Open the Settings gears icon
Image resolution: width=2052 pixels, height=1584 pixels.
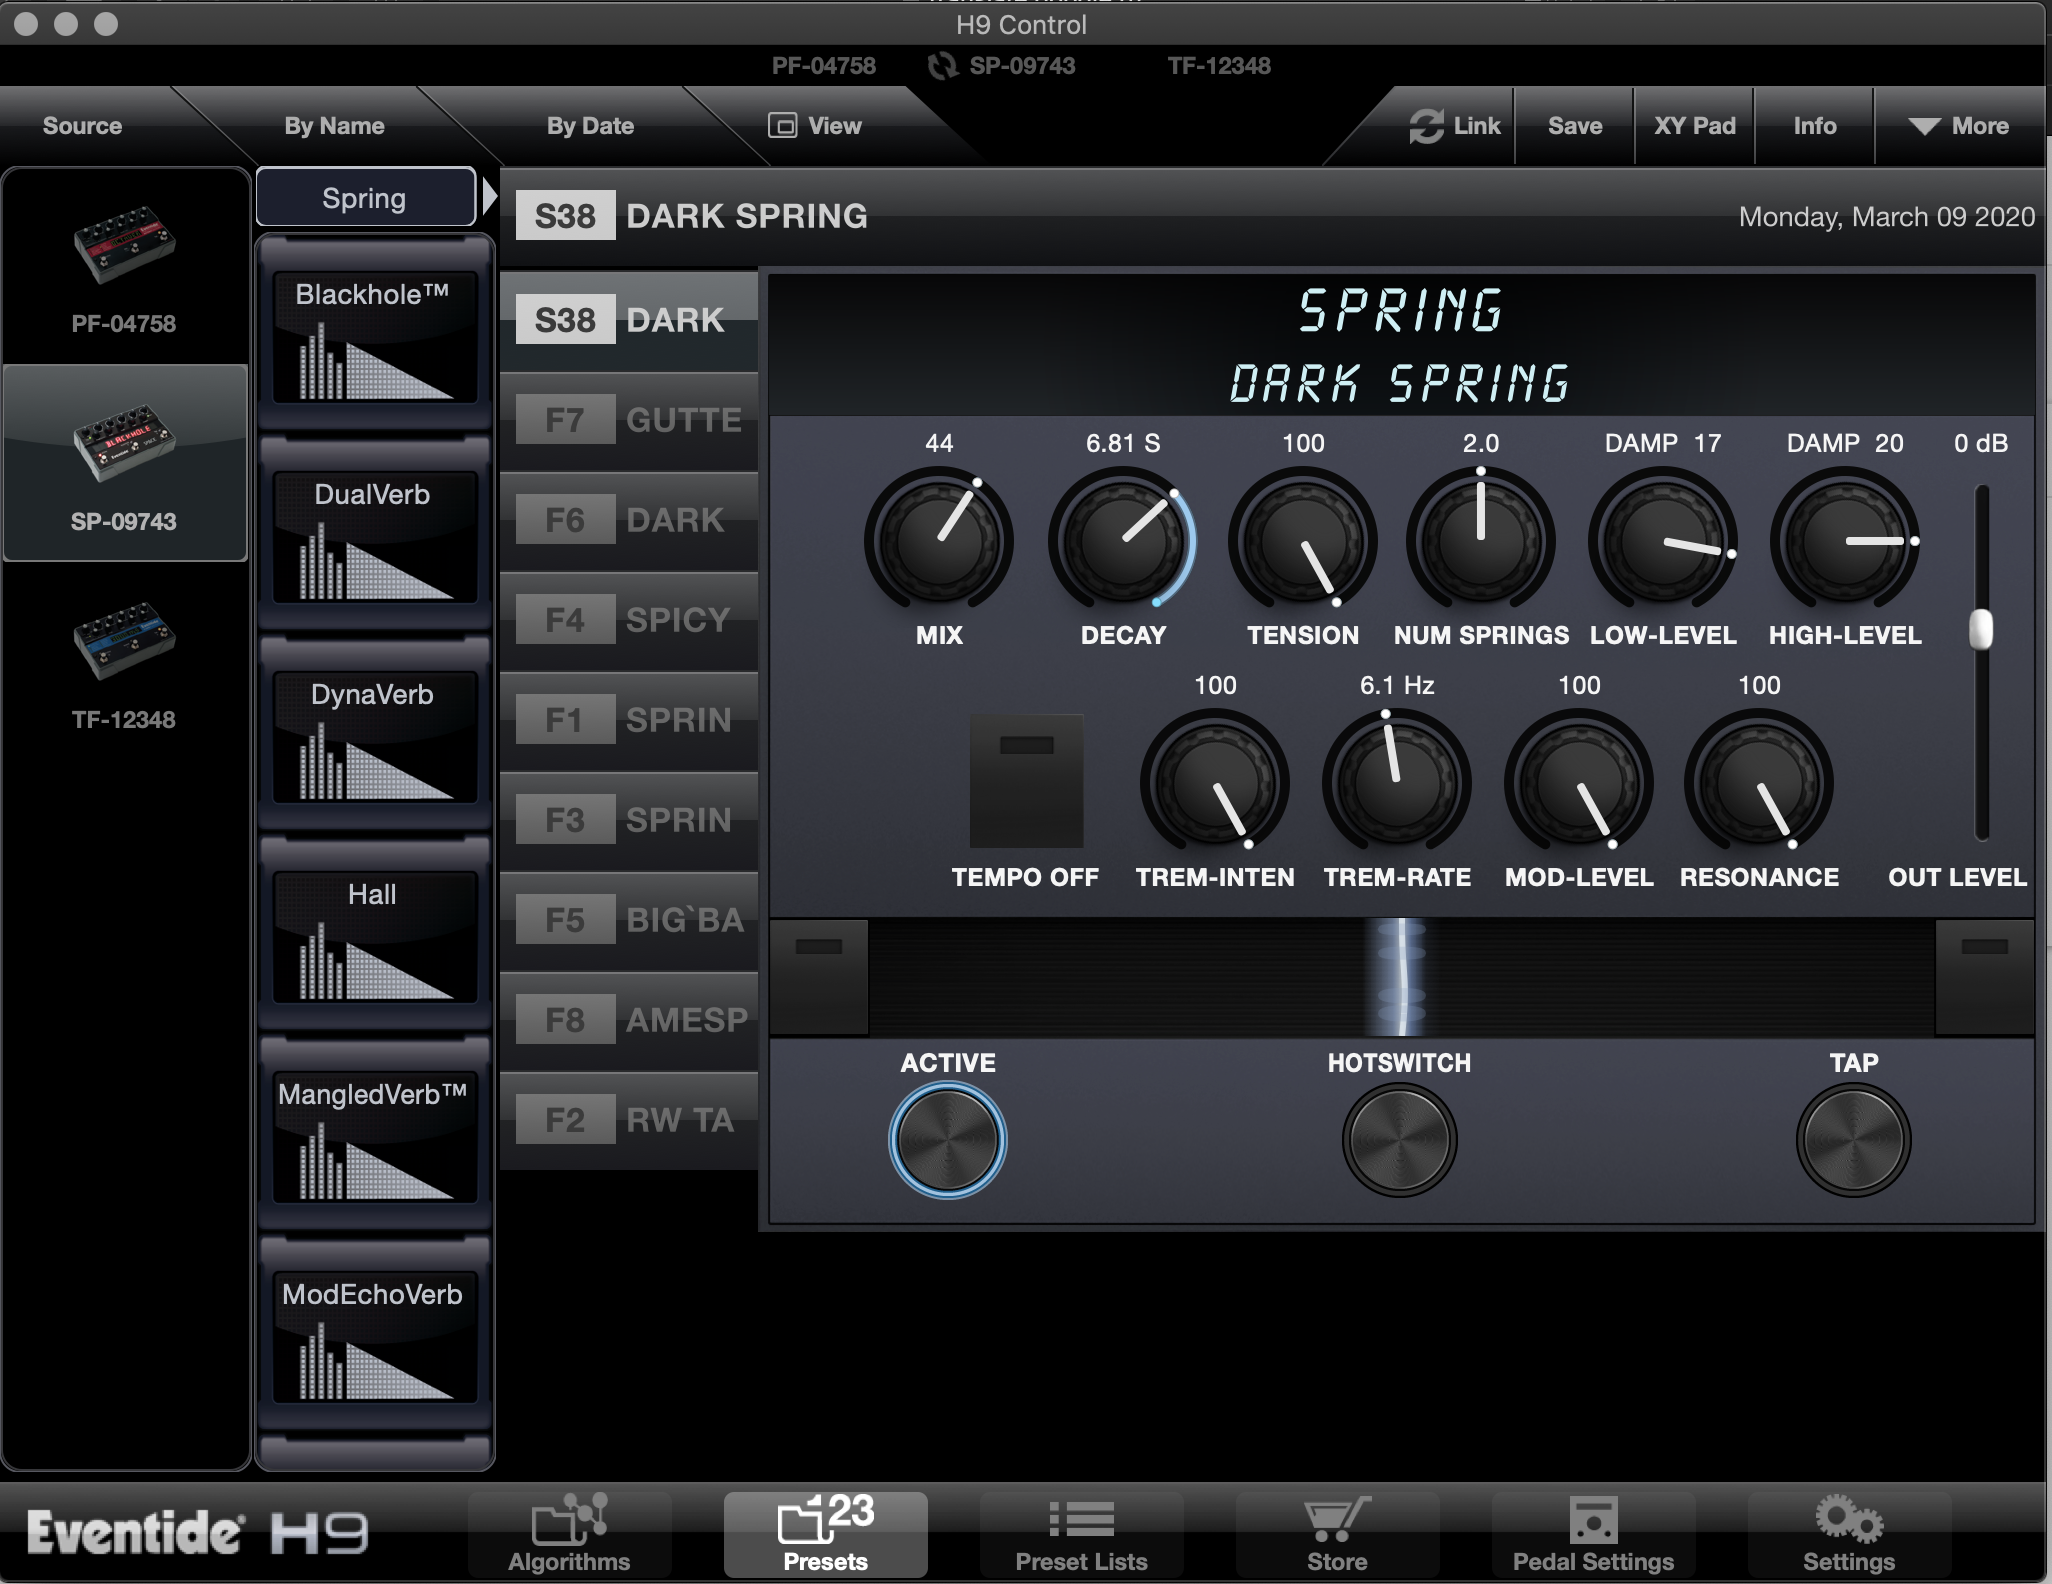click(1848, 1521)
